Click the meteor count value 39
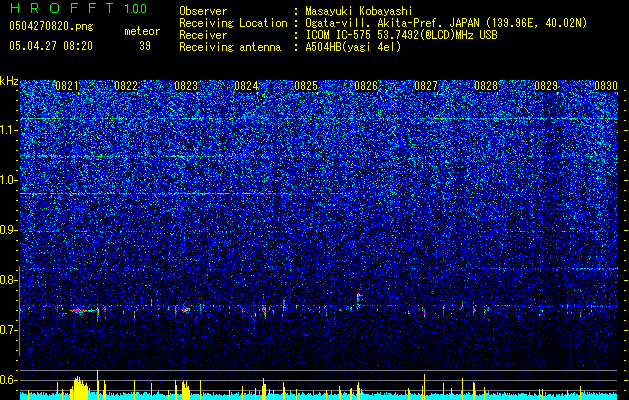The image size is (629, 400). [x=145, y=46]
